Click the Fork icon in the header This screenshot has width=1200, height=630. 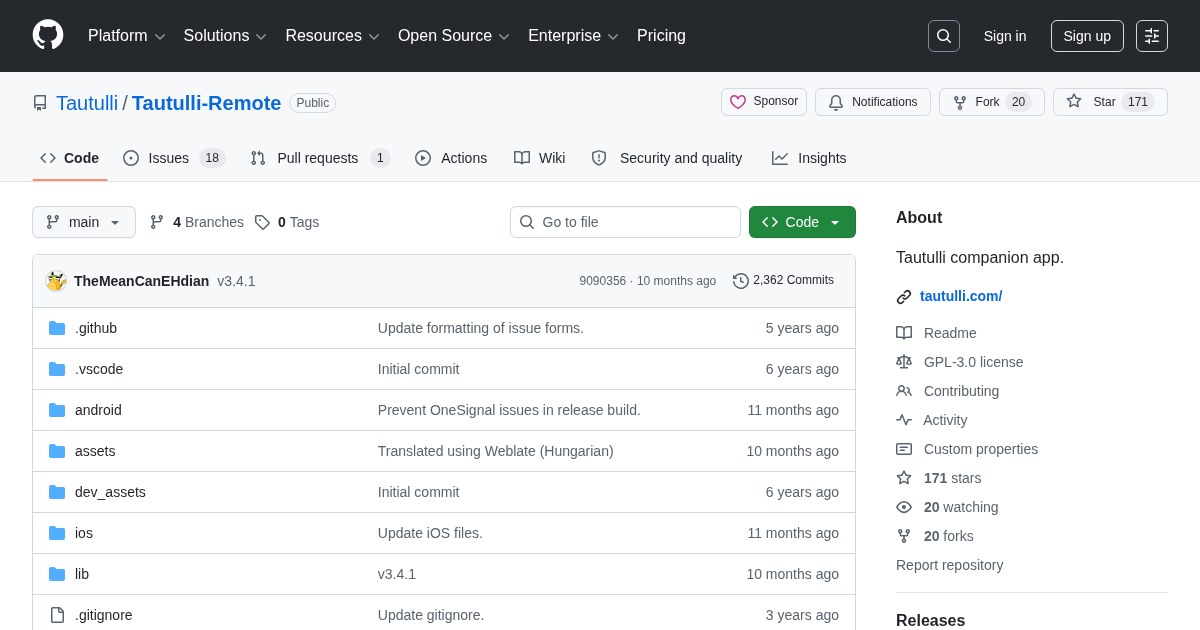(960, 102)
